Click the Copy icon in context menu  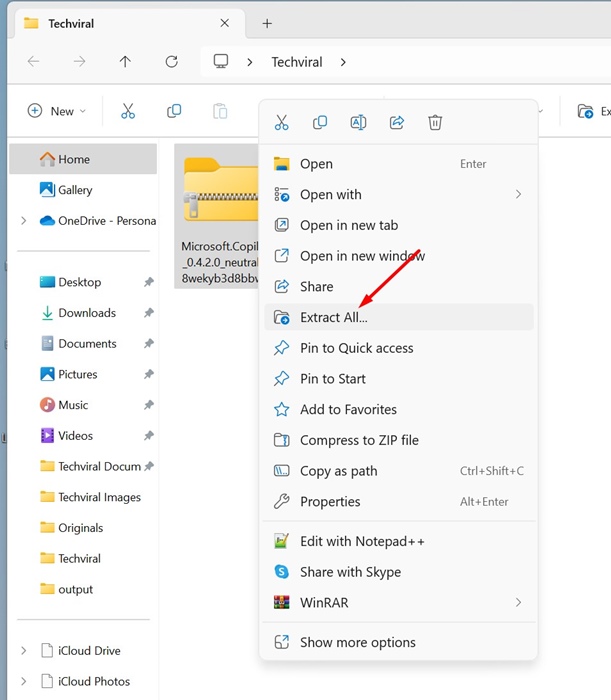coord(320,123)
